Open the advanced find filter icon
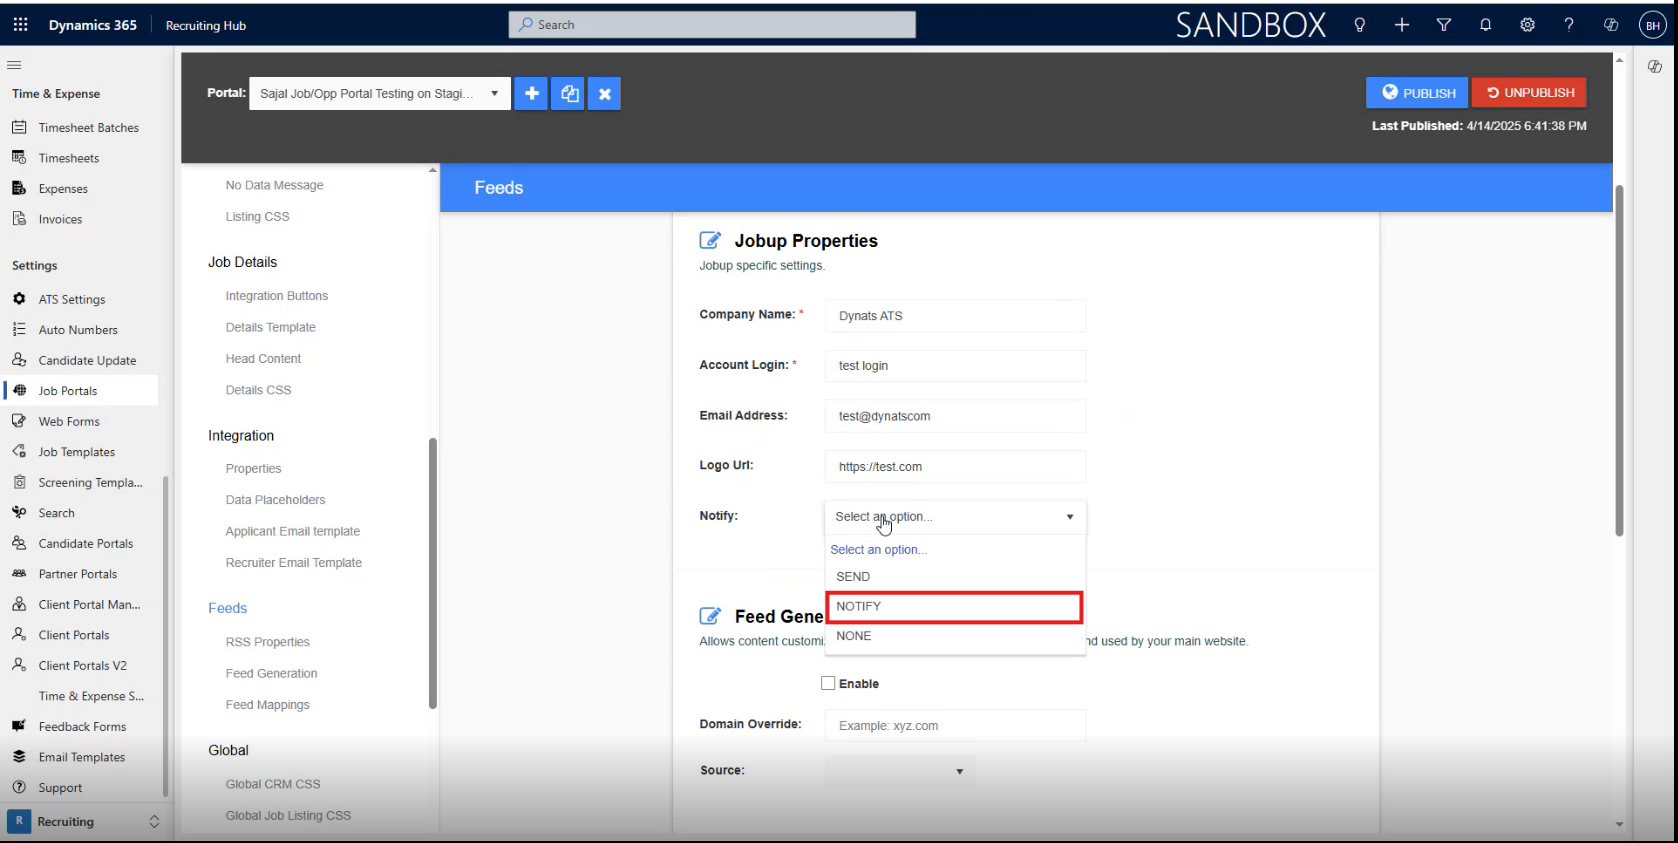The width and height of the screenshot is (1678, 843). tap(1444, 25)
